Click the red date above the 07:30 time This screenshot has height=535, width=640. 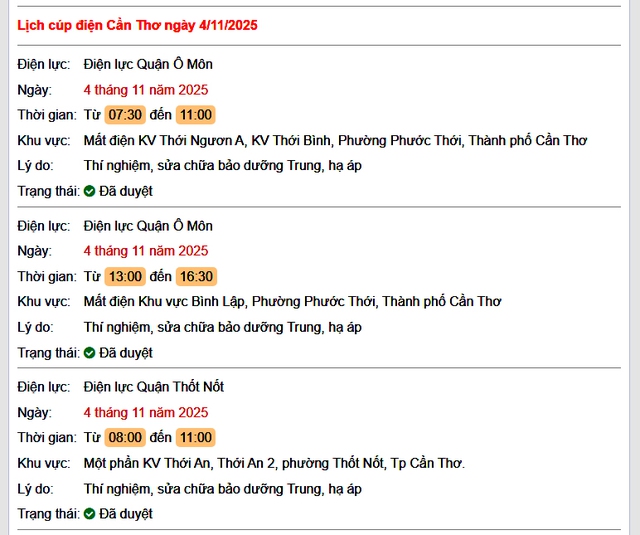coord(146,89)
